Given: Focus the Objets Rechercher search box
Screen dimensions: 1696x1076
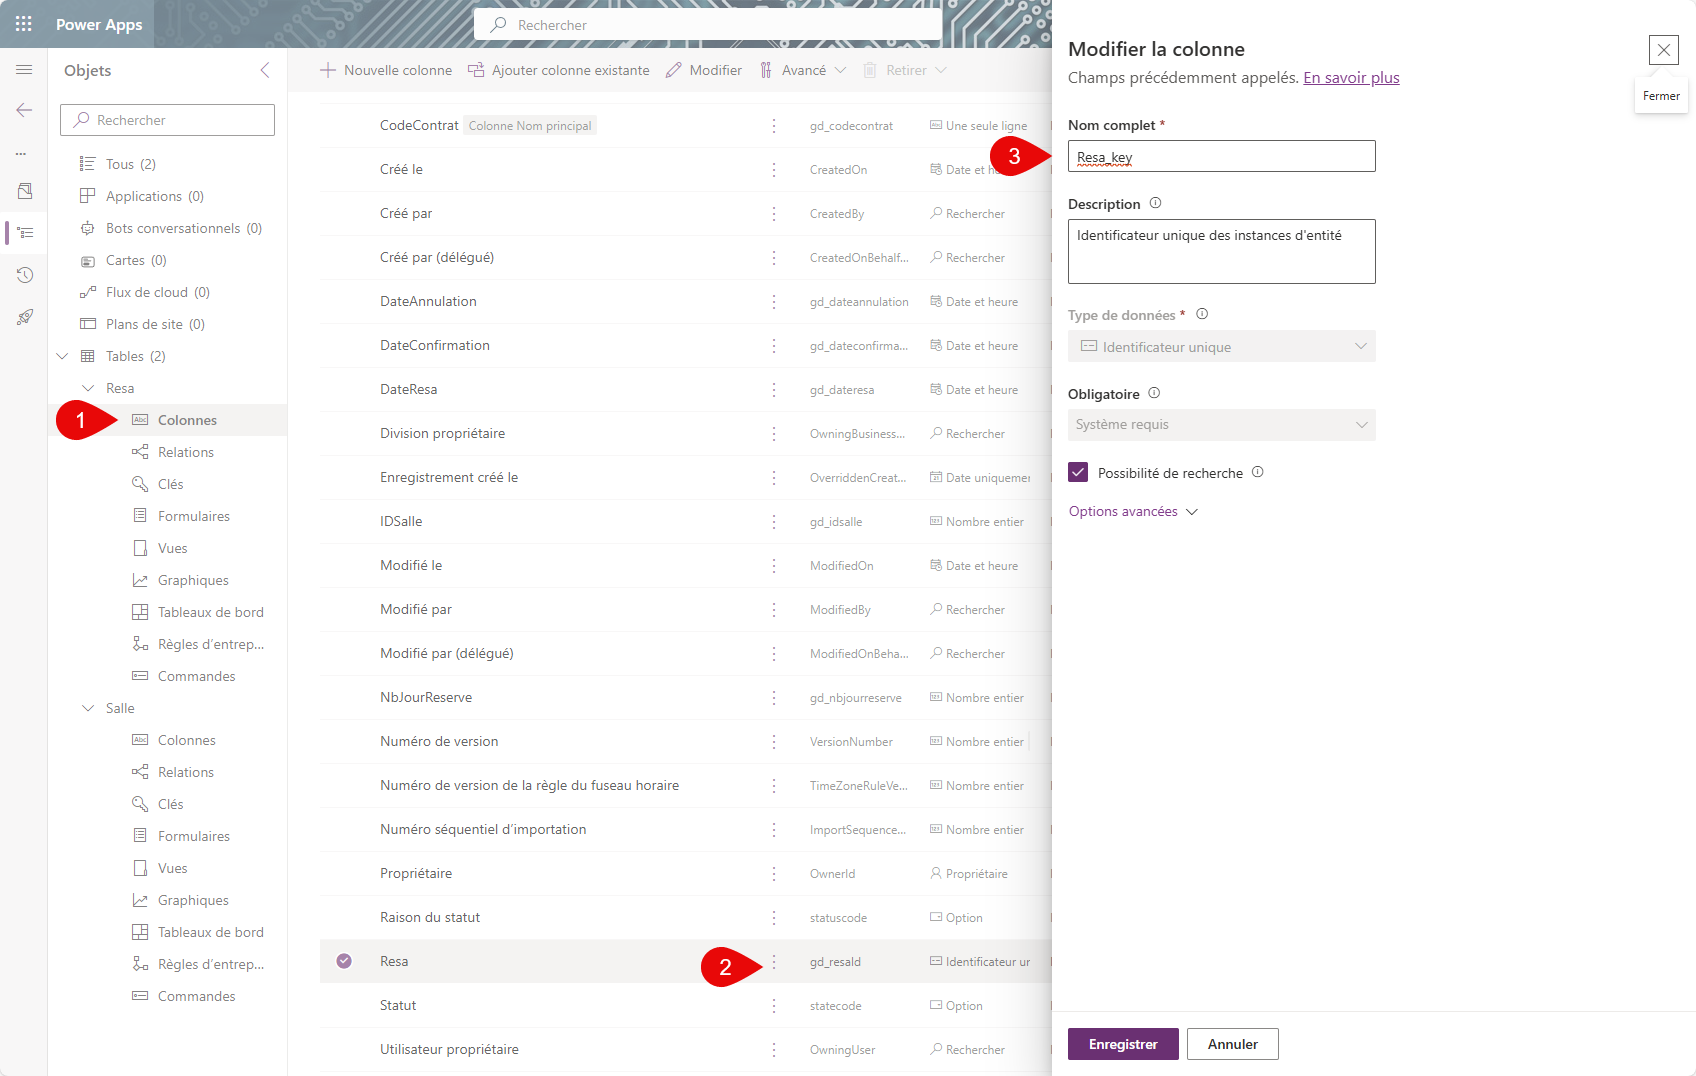Looking at the screenshot, I should click(x=167, y=120).
